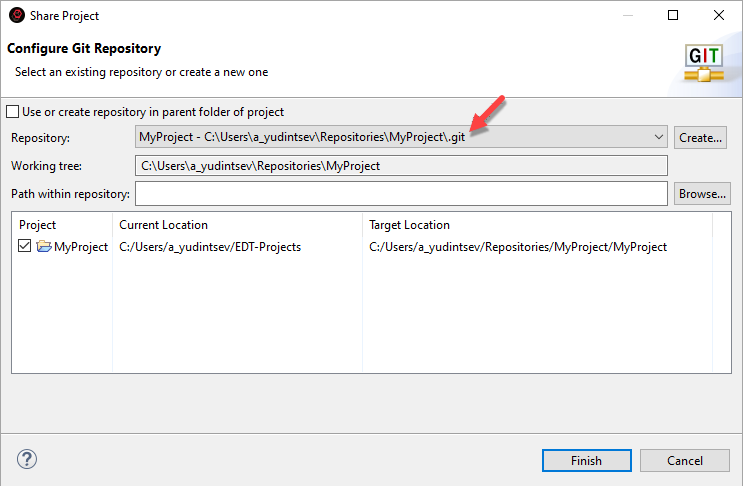
Task: Click Browse... next to path field
Action: [x=702, y=193]
